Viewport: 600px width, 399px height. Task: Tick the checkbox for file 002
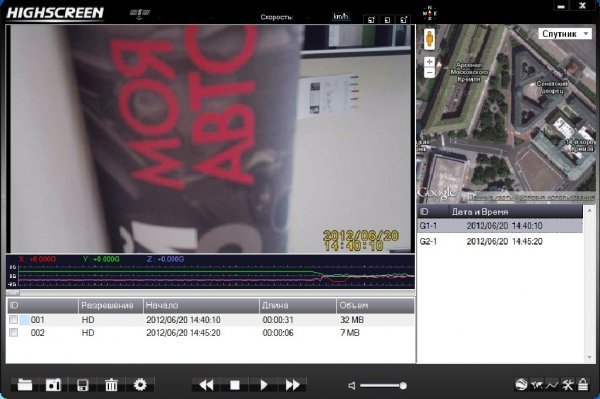[x=13, y=332]
